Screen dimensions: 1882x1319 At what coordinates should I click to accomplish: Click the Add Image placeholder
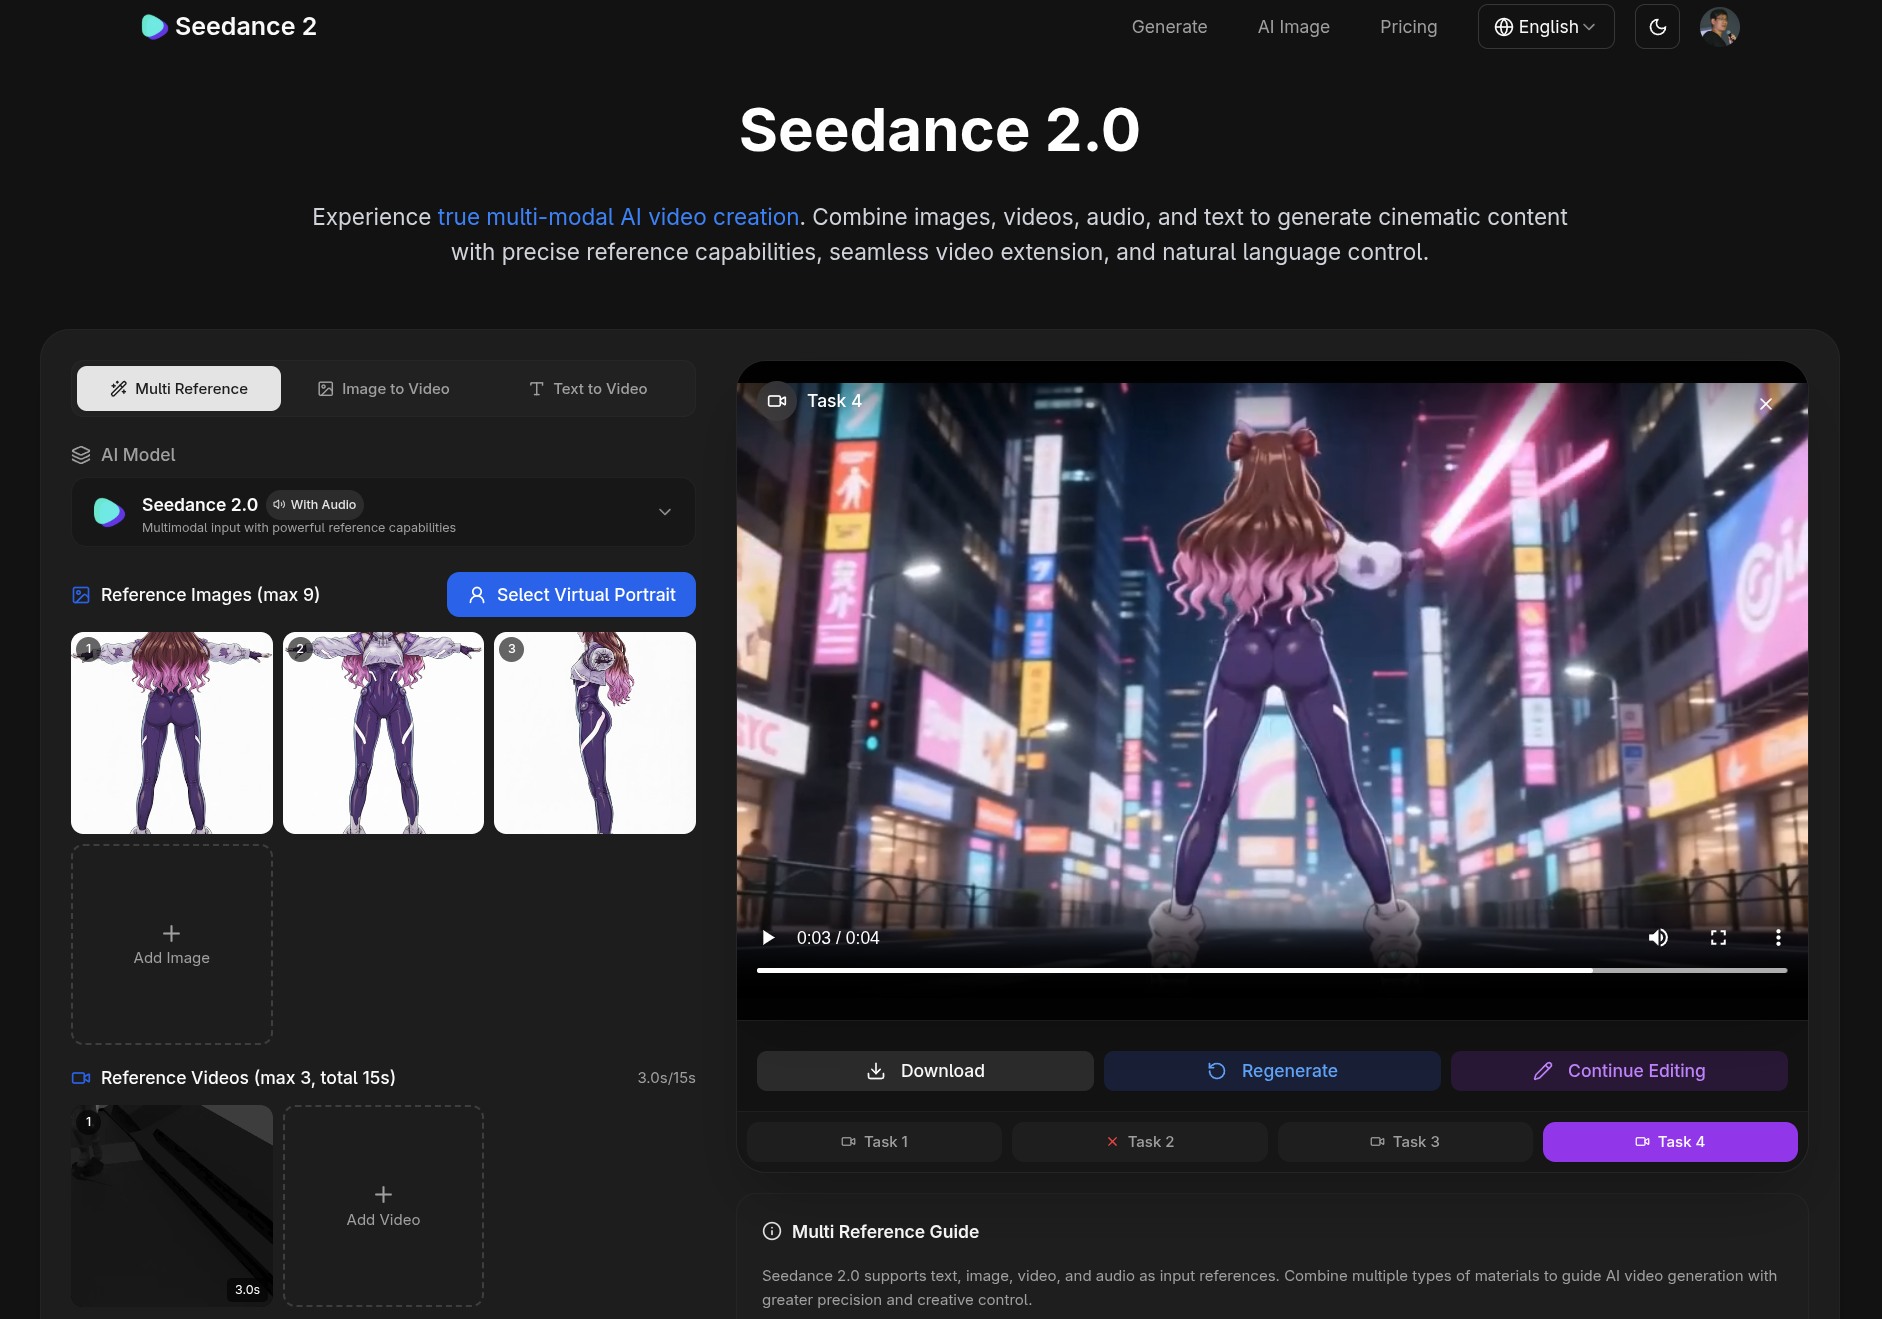point(171,944)
